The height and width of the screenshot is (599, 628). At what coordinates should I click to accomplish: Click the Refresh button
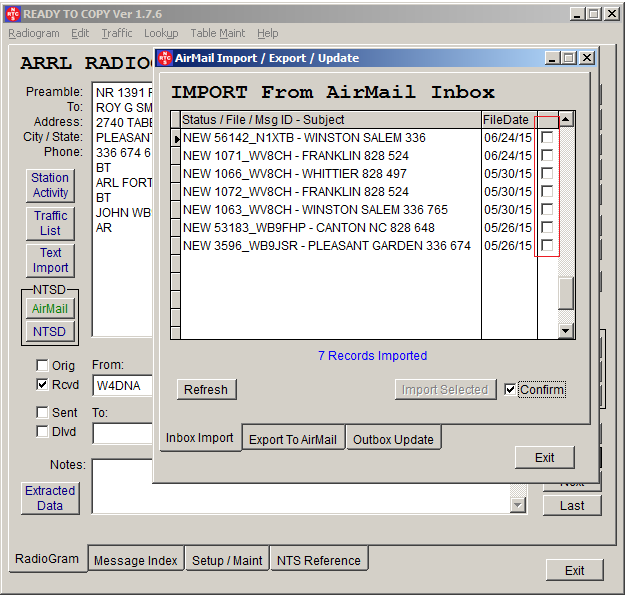(x=206, y=389)
